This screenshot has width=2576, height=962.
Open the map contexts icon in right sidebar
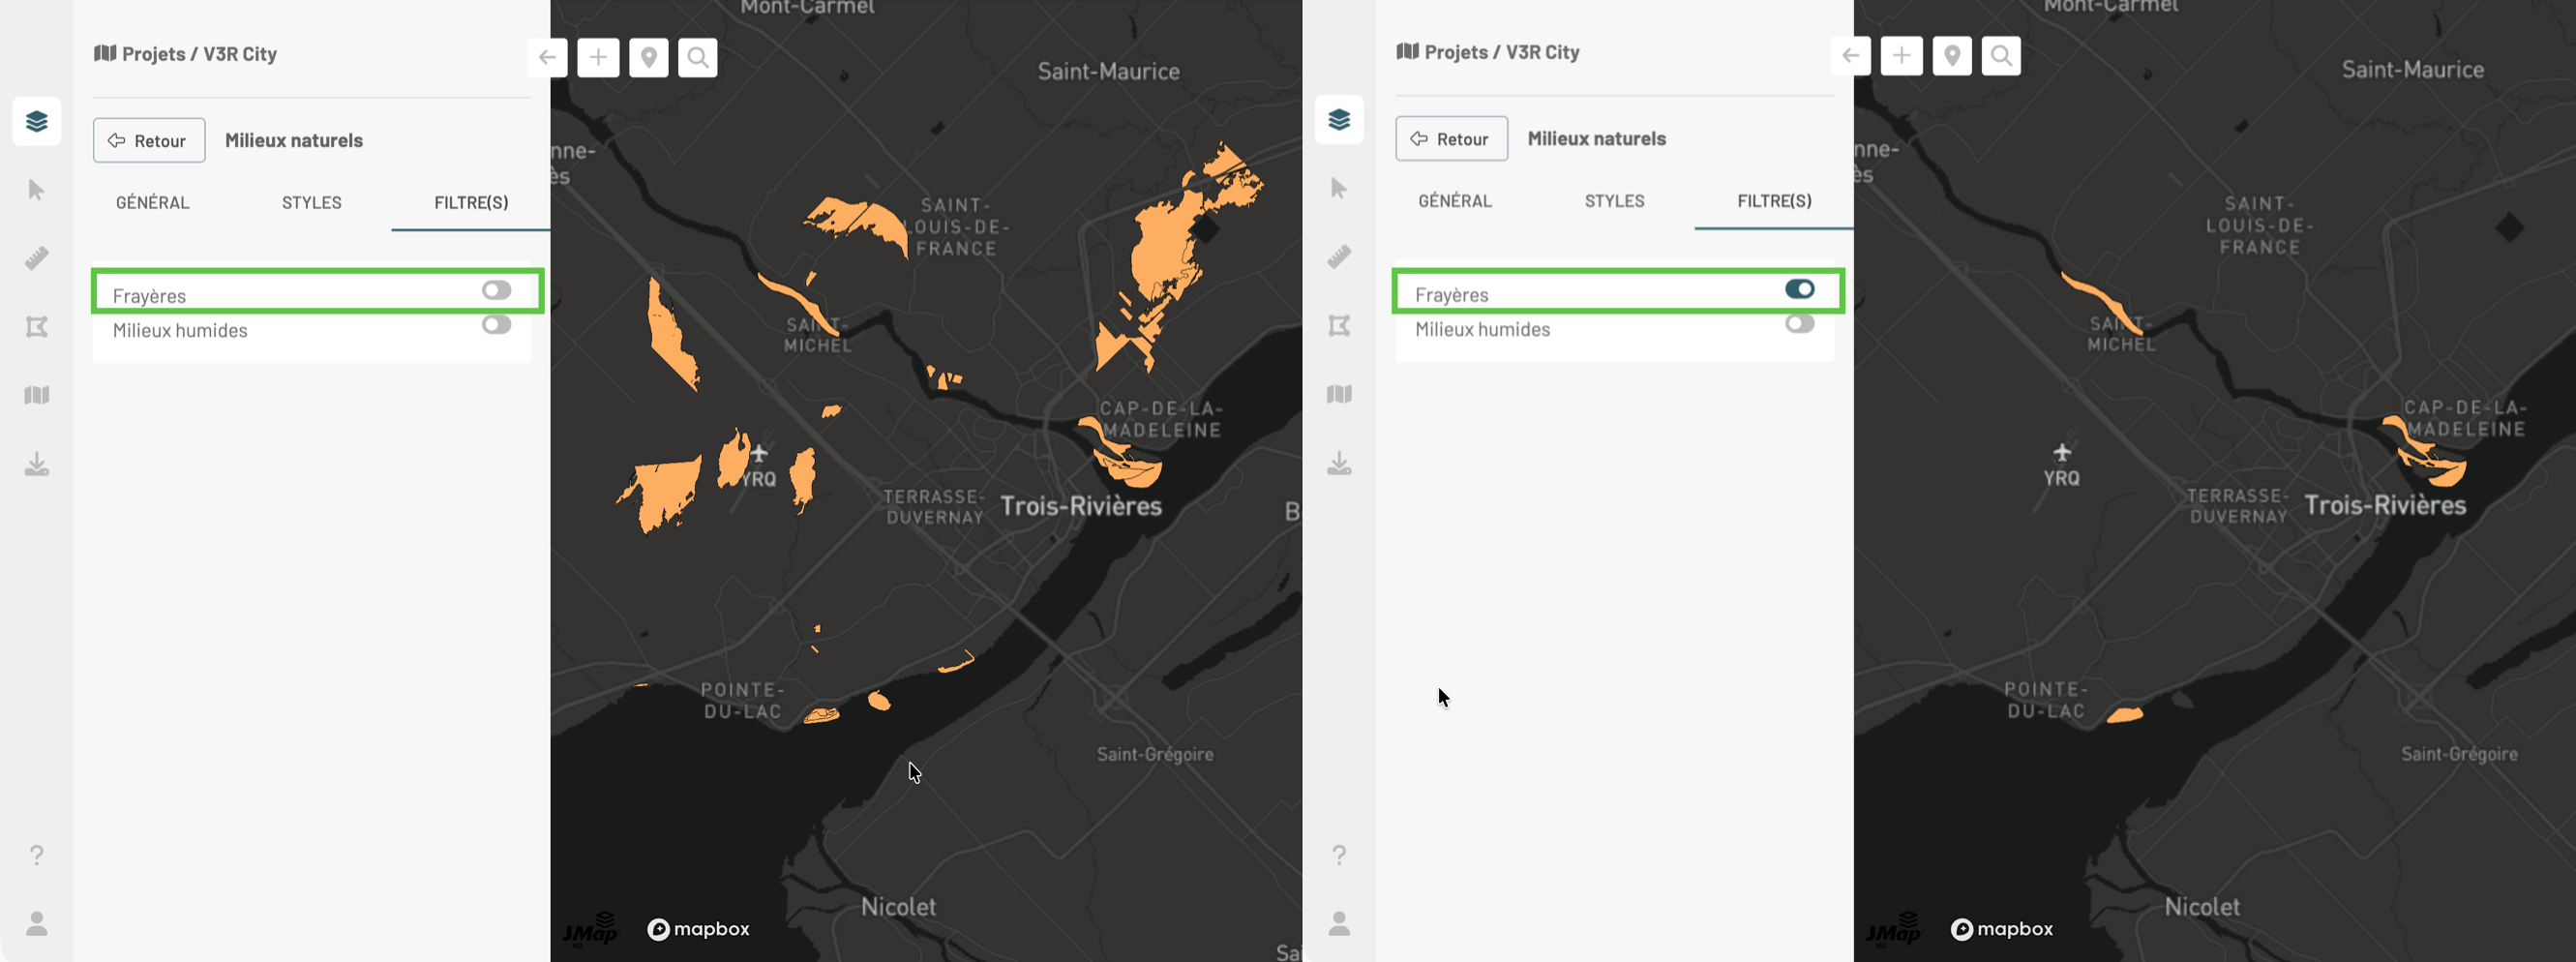point(1339,394)
